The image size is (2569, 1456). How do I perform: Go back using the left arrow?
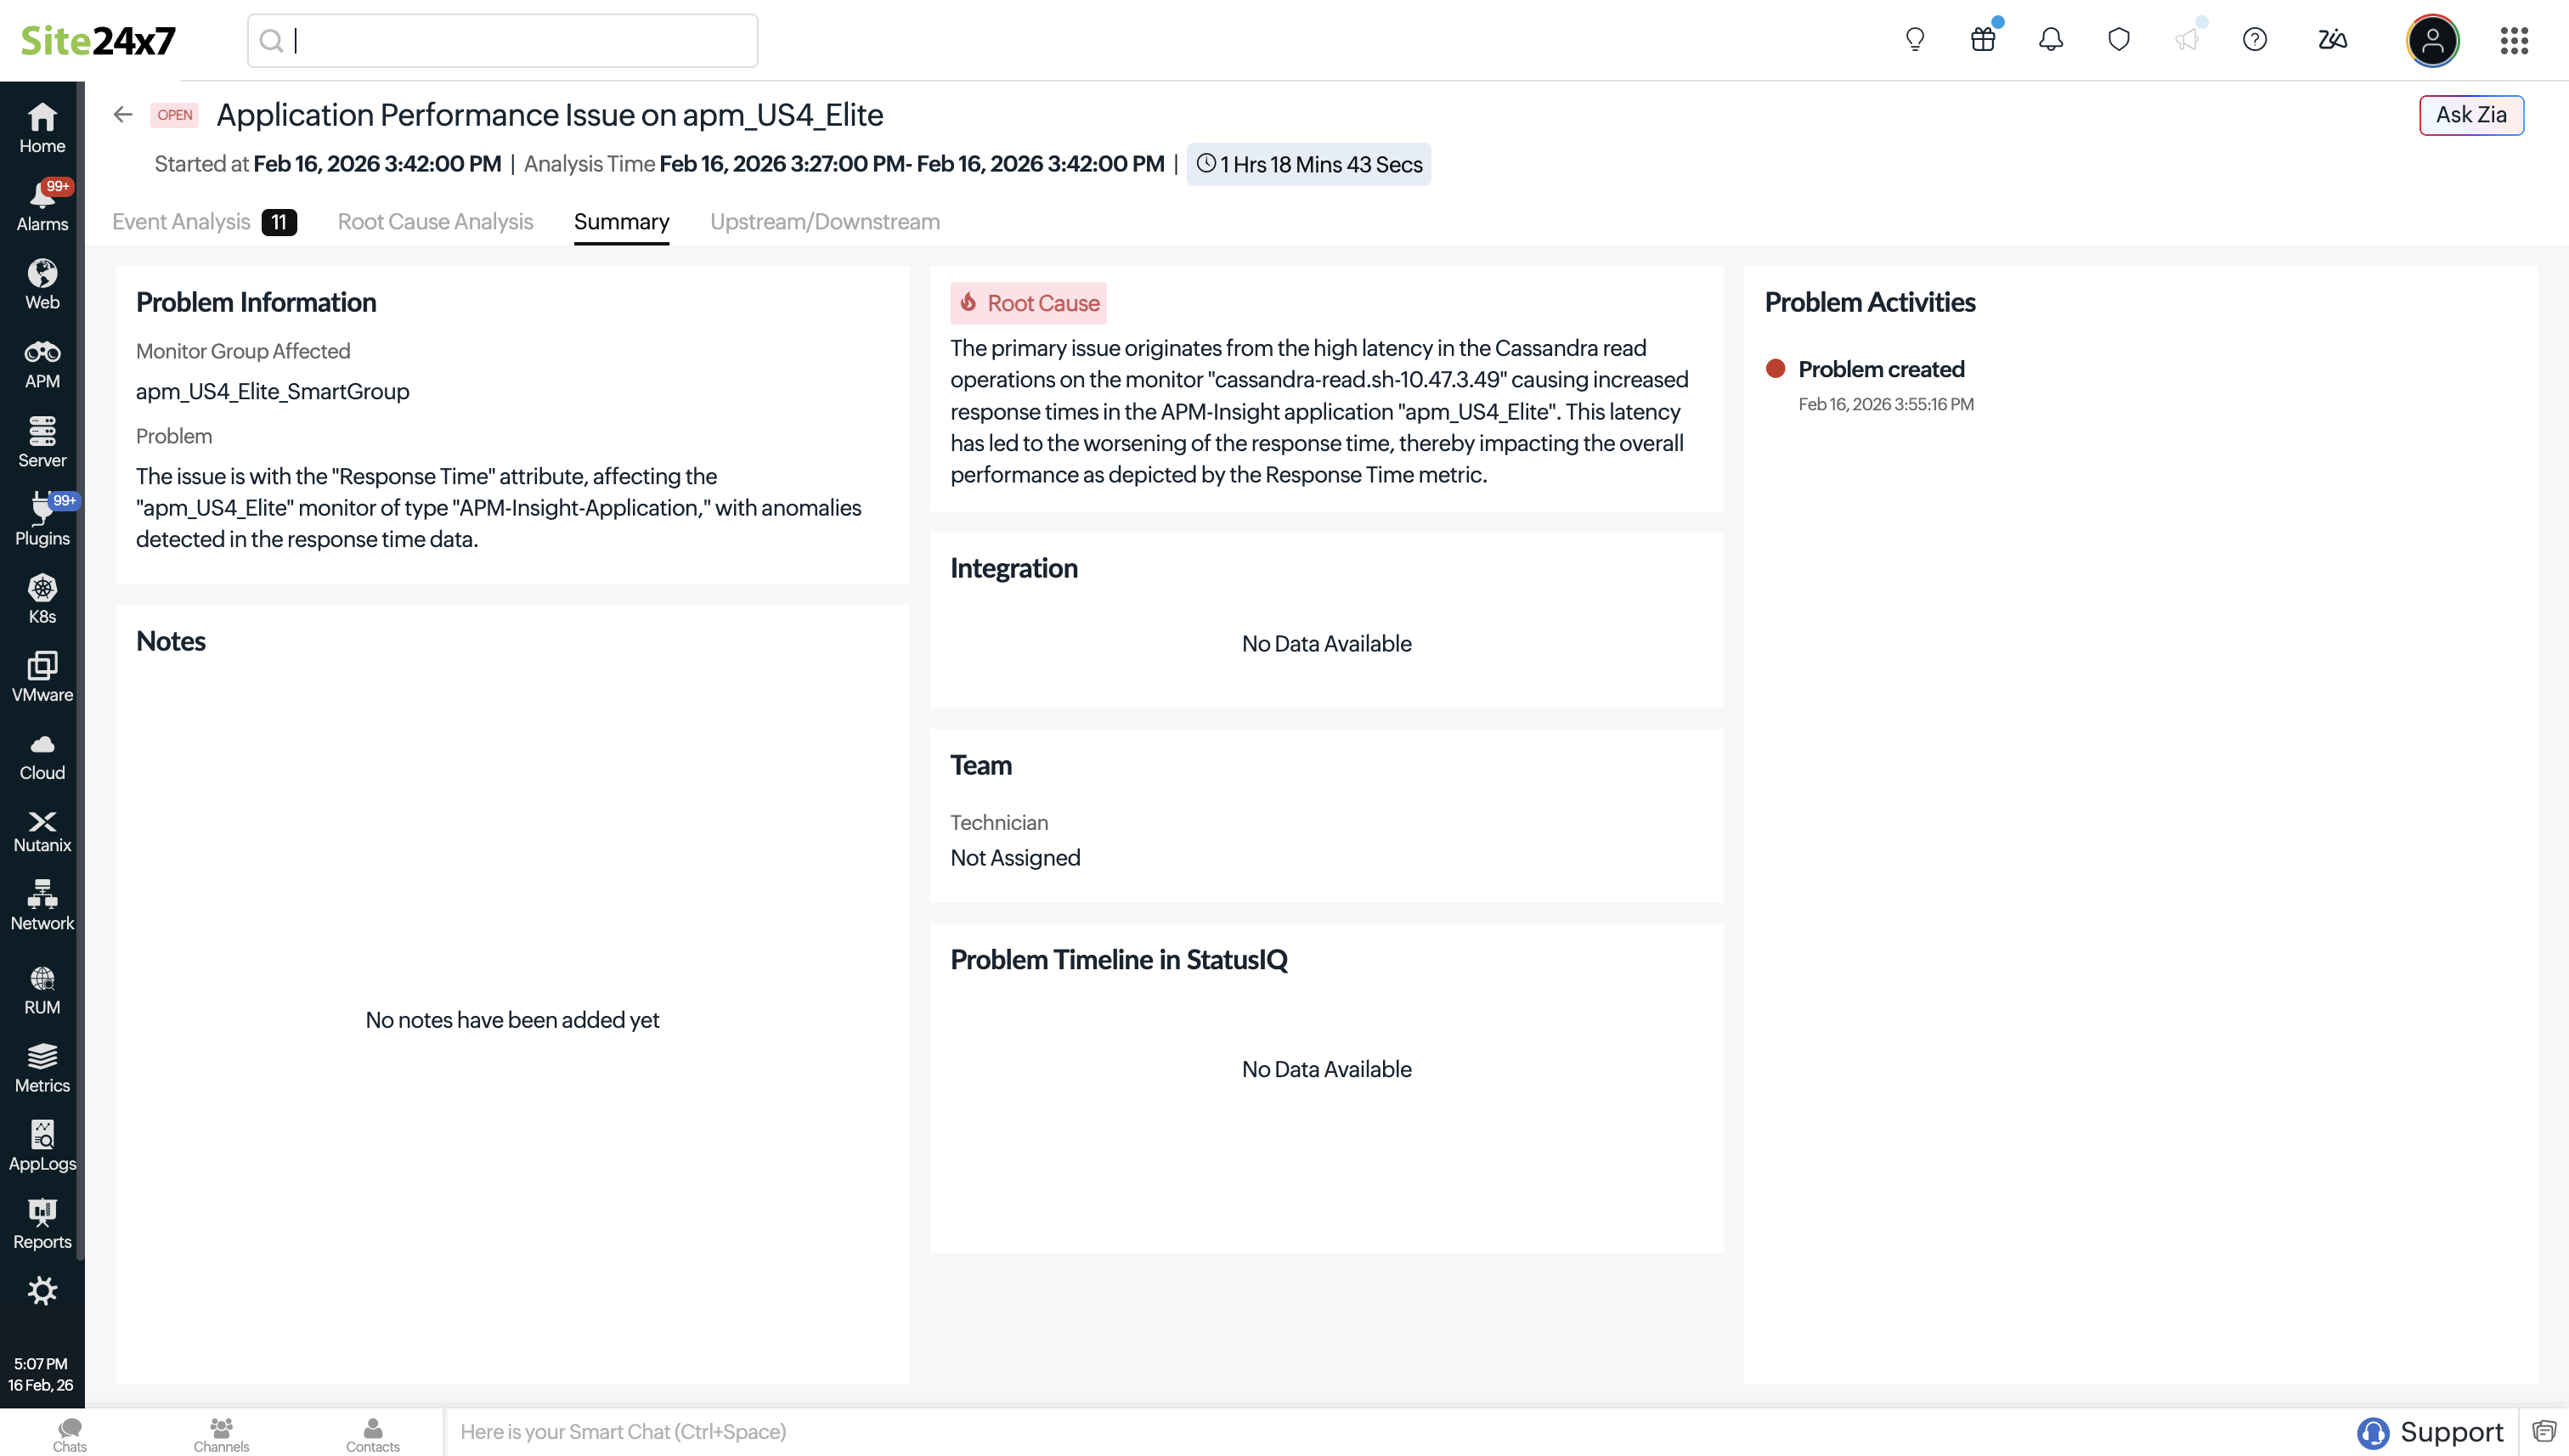pos(123,115)
